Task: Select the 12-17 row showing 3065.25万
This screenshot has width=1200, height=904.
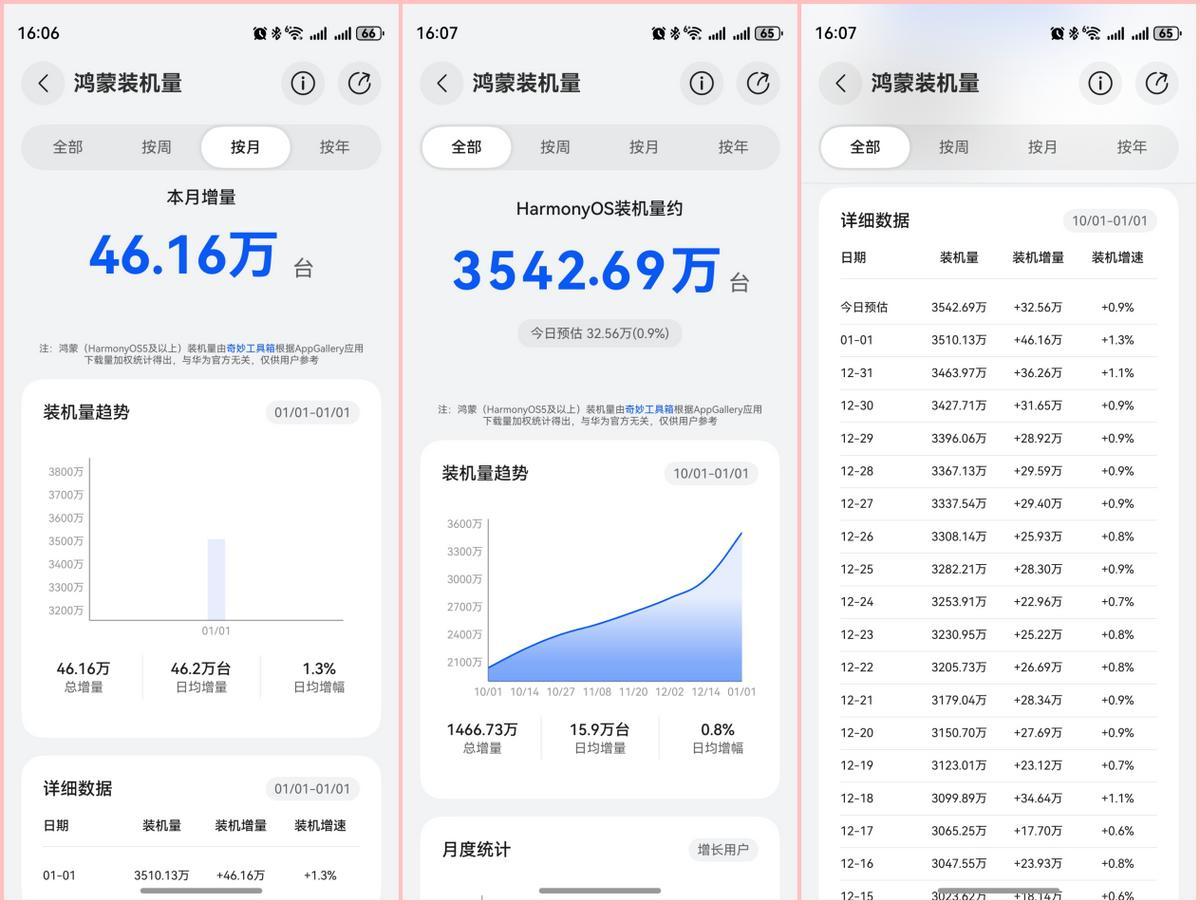Action: (998, 831)
